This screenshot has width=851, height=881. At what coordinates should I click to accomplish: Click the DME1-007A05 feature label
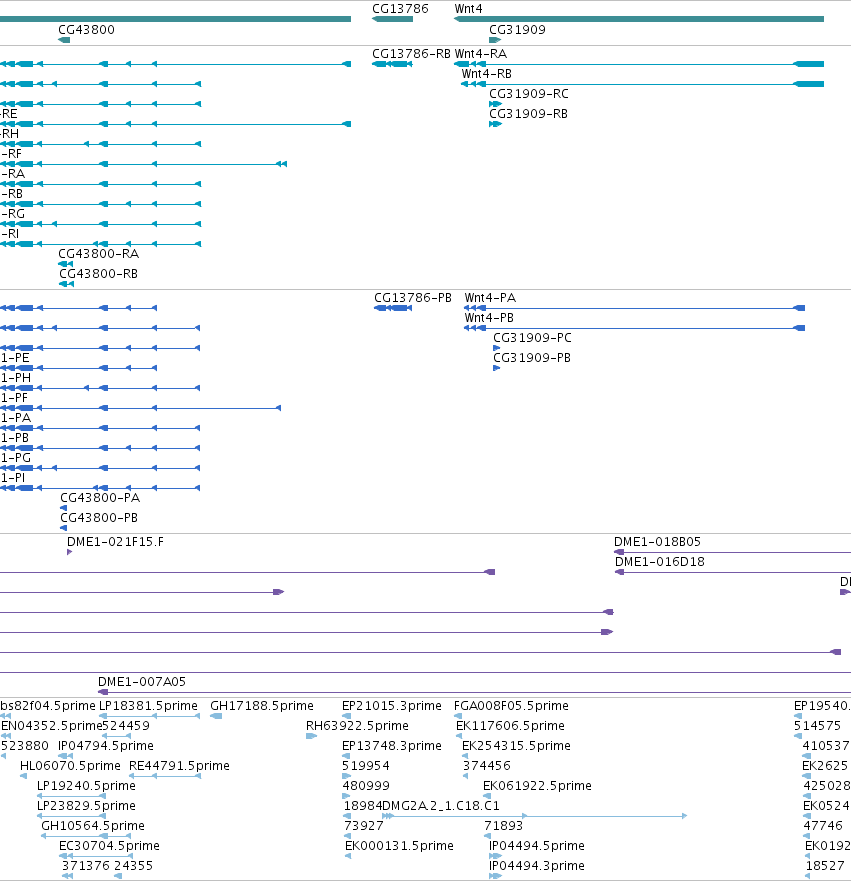[142, 682]
